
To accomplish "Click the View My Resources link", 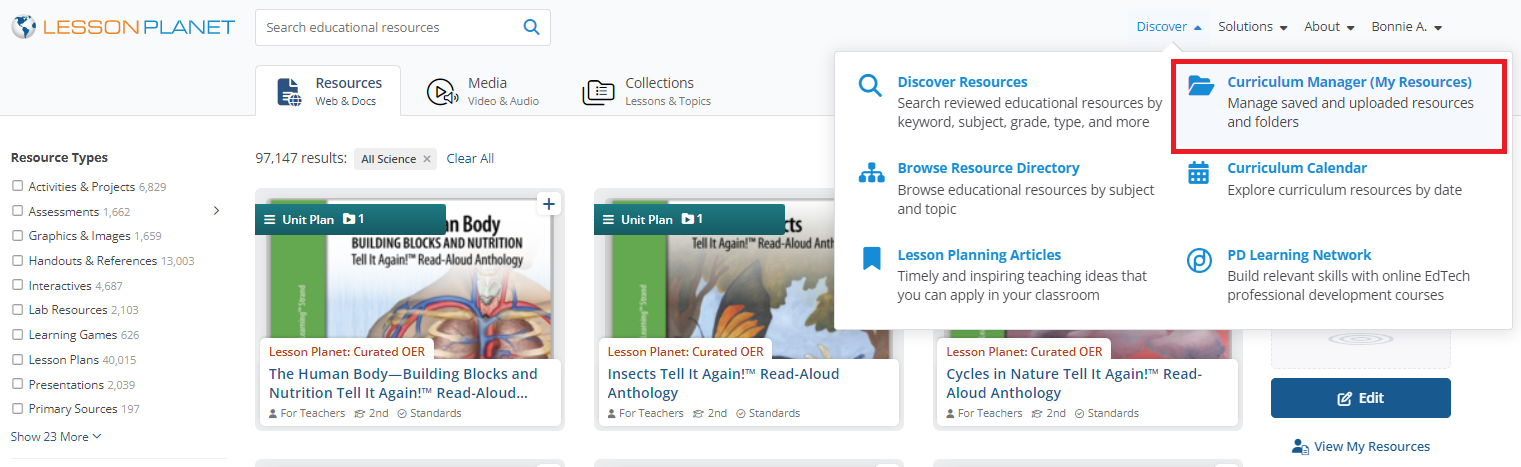I will coord(1372,447).
